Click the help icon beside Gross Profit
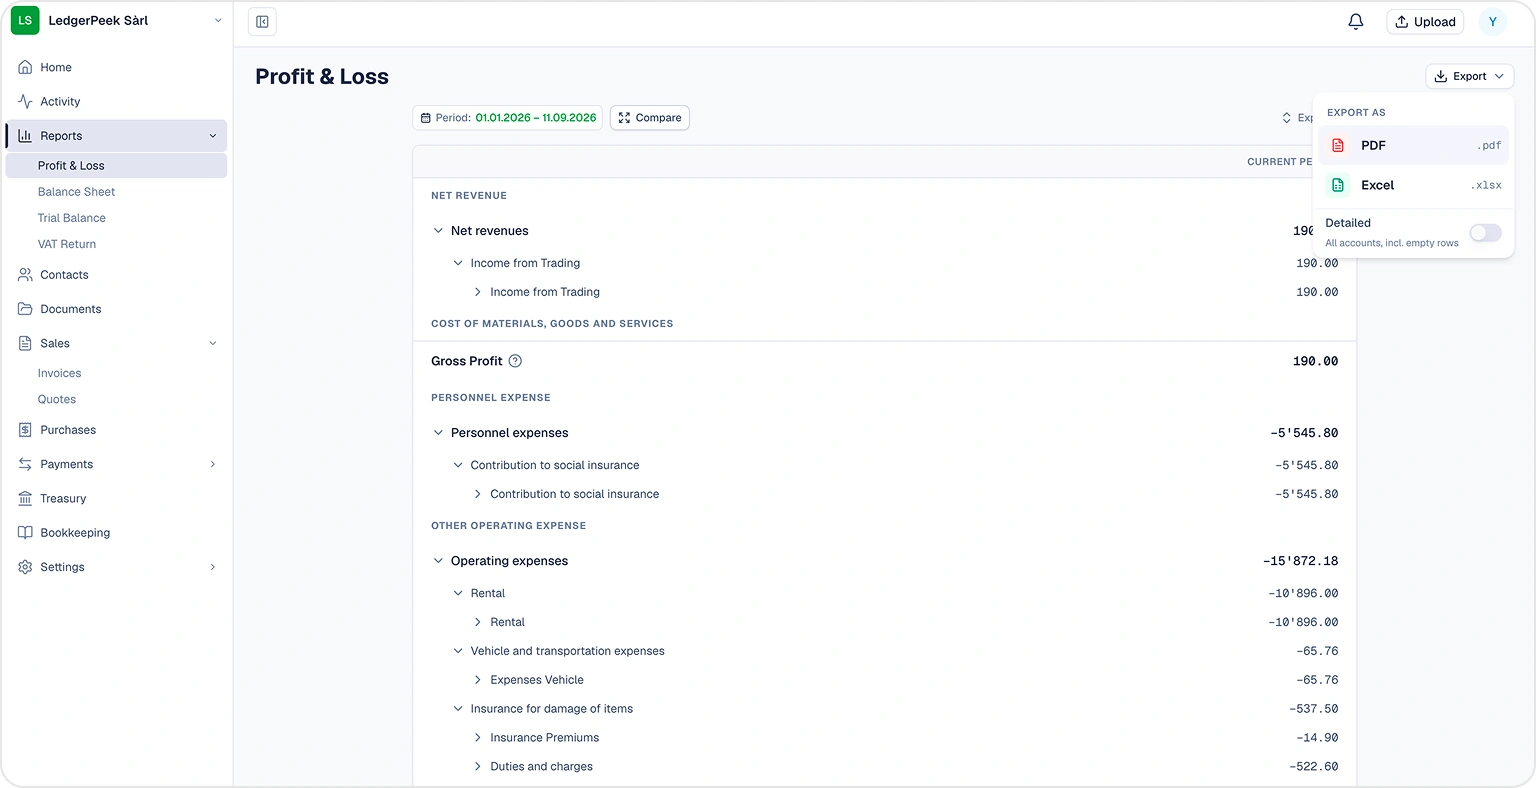This screenshot has width=1536, height=788. pos(515,361)
